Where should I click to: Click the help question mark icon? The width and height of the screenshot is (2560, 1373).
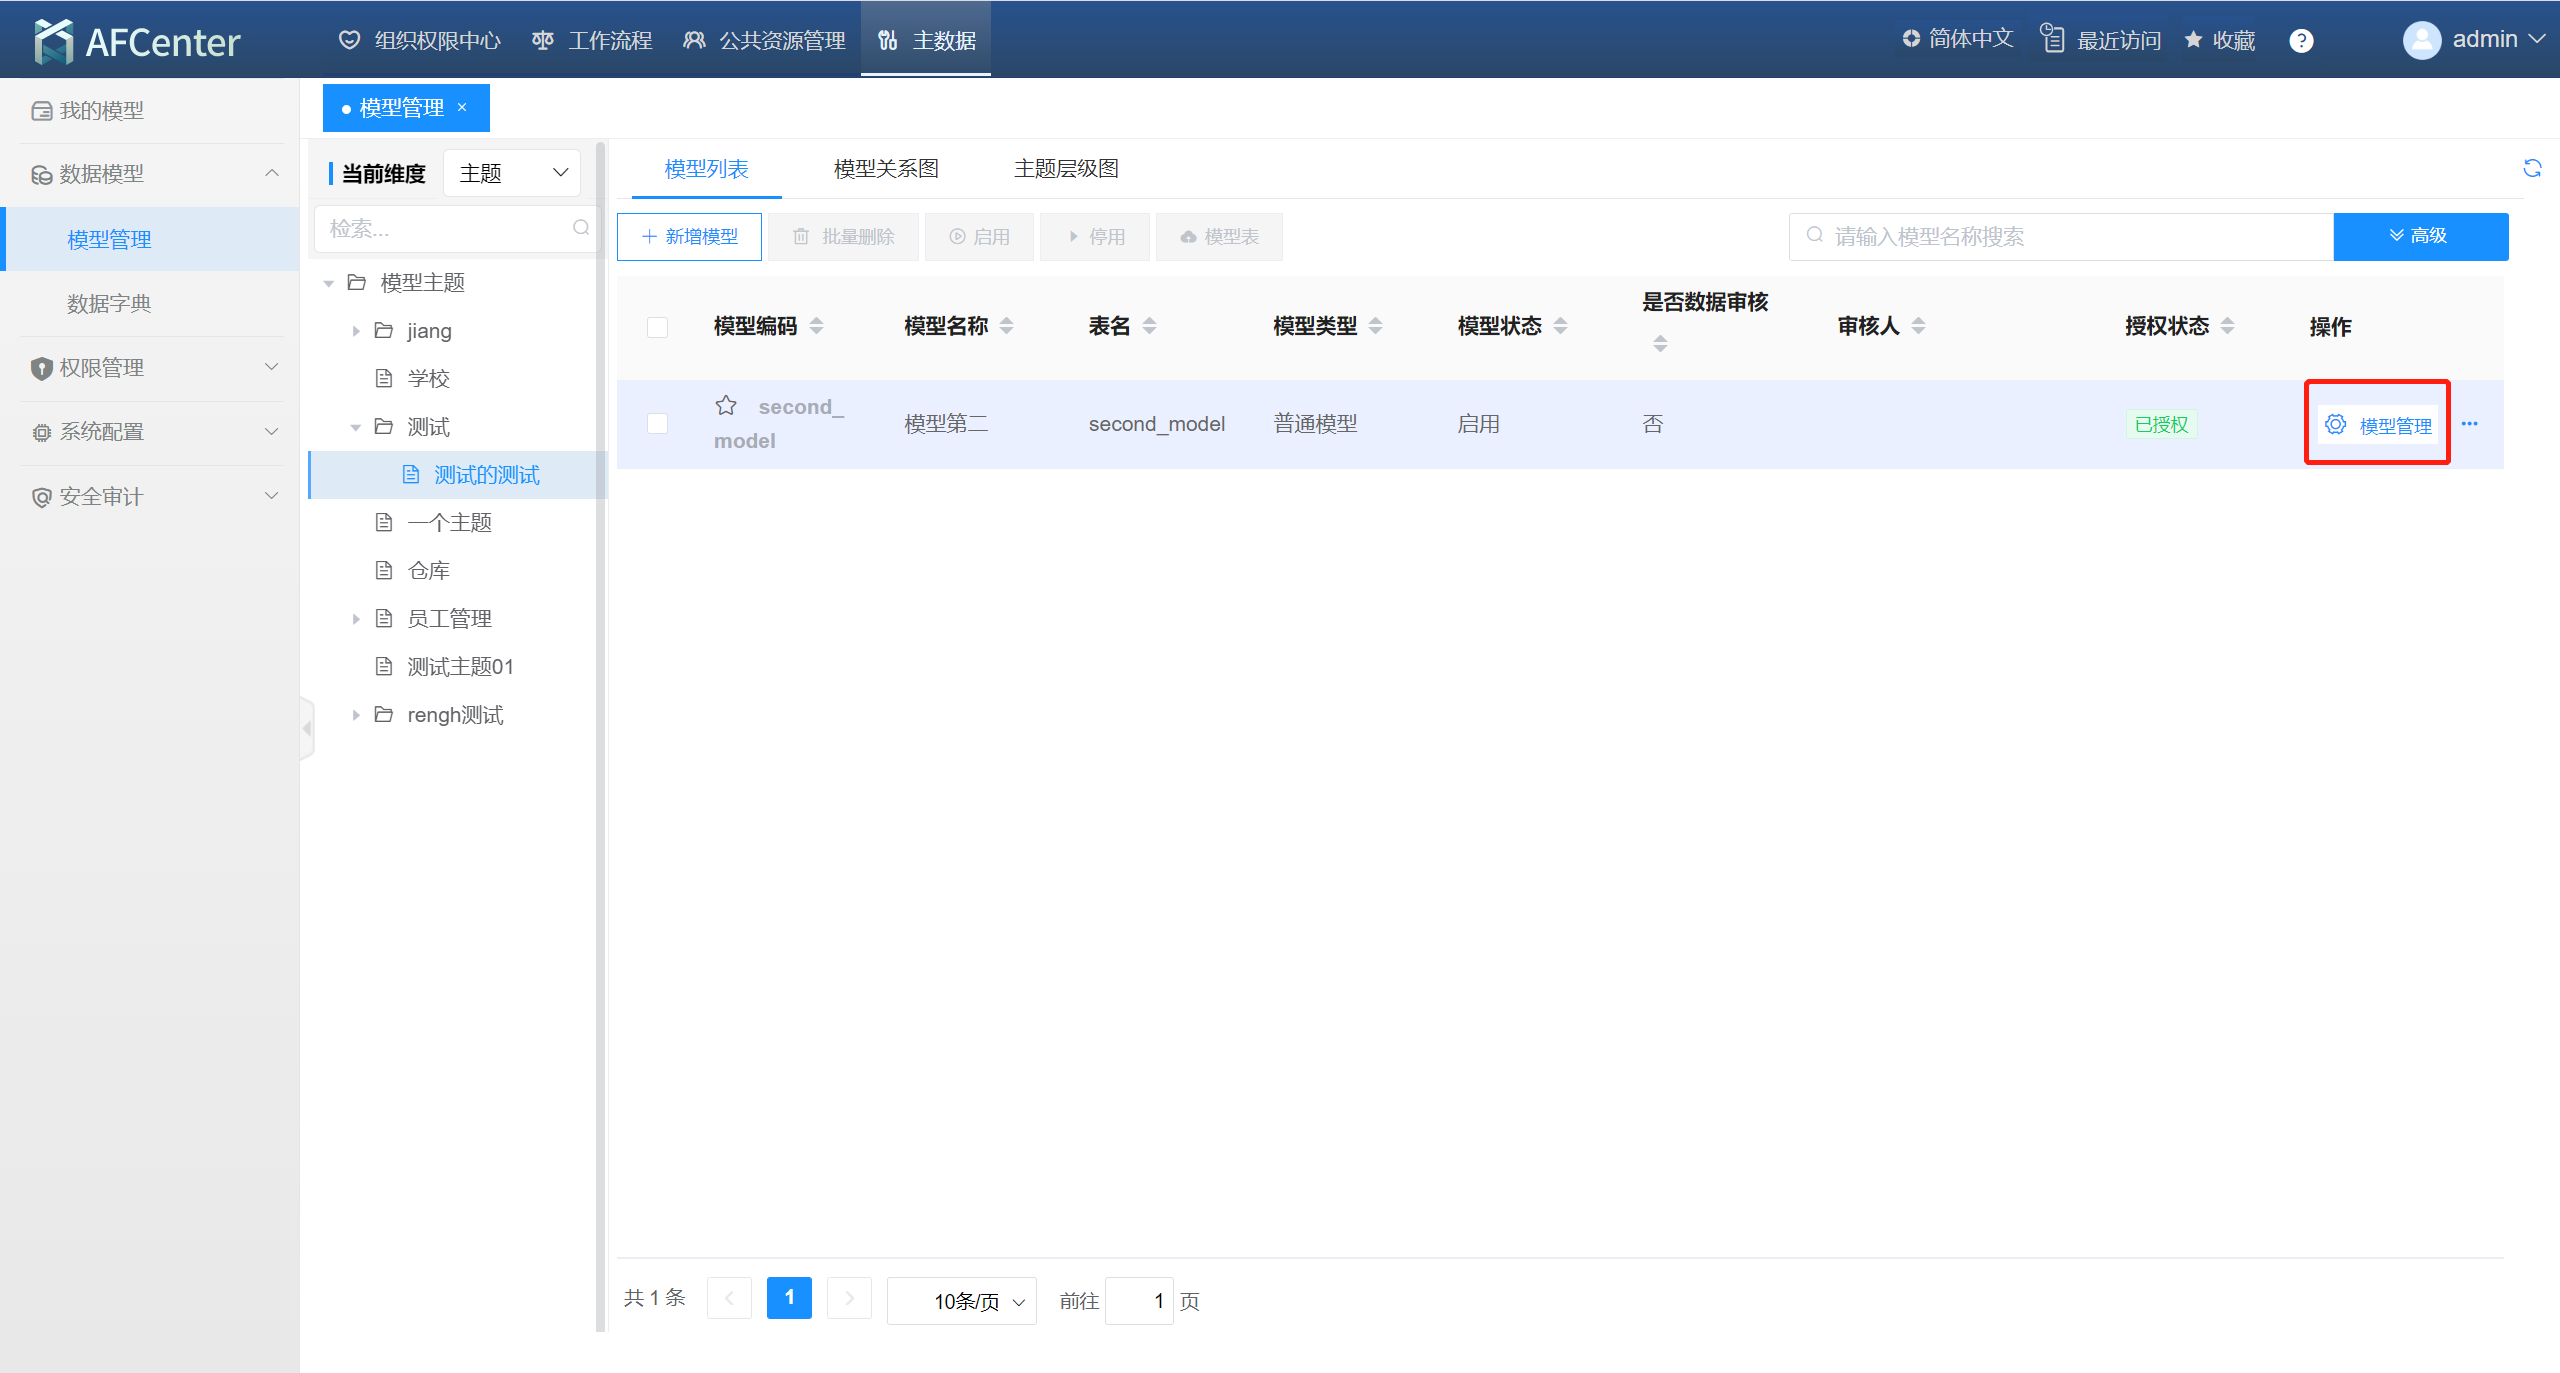click(x=2301, y=41)
